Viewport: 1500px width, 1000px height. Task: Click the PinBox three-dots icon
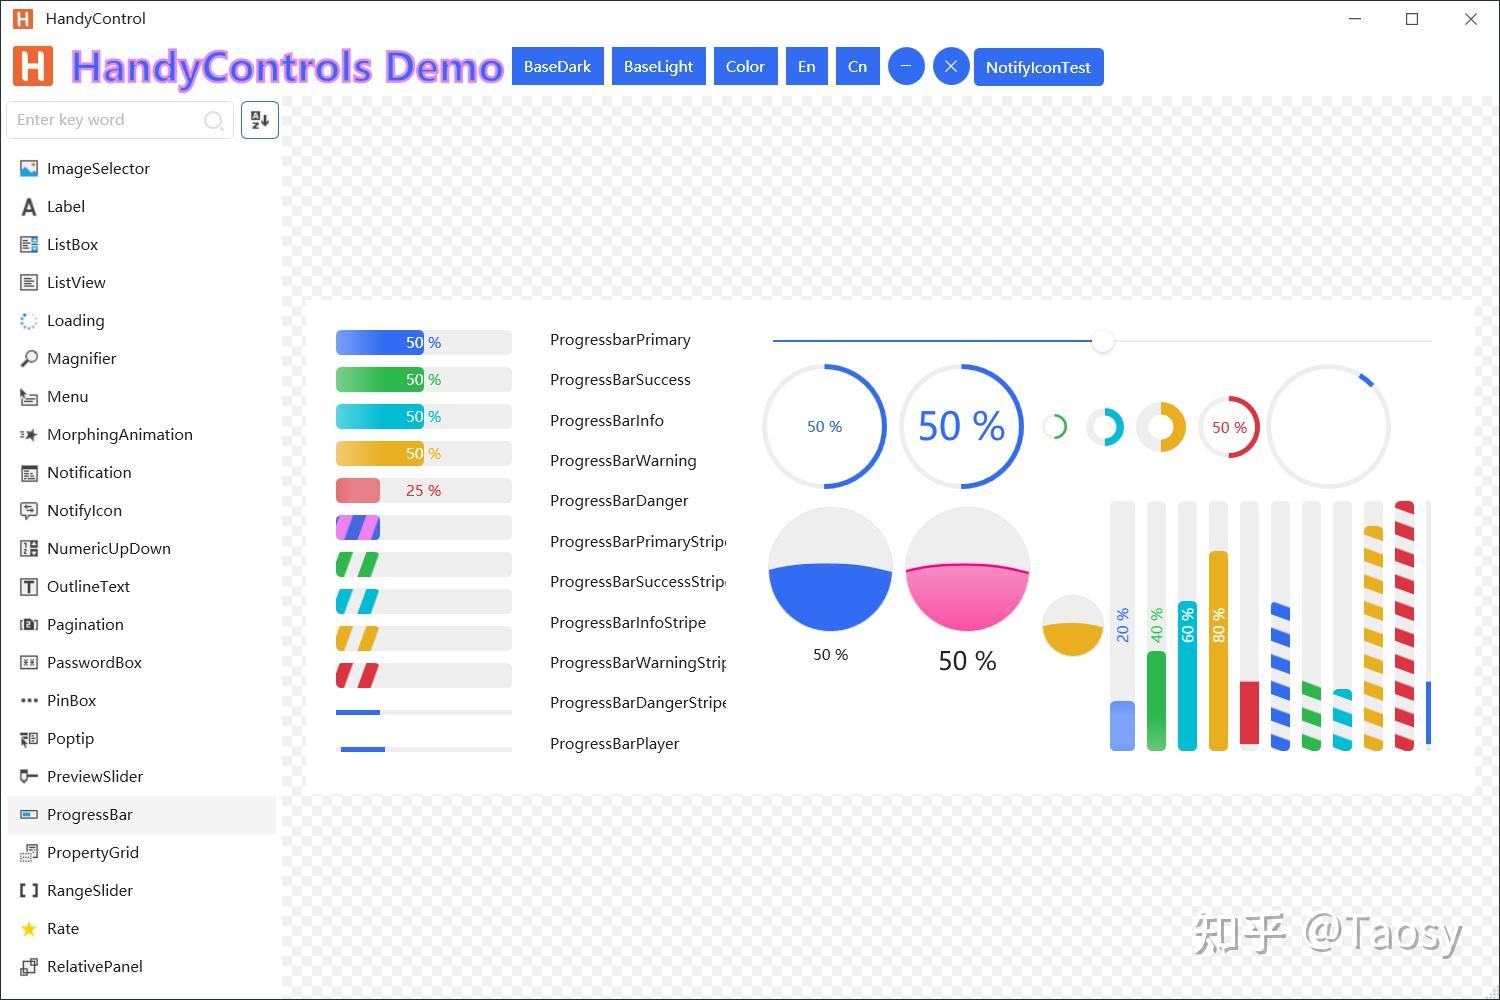click(x=29, y=700)
